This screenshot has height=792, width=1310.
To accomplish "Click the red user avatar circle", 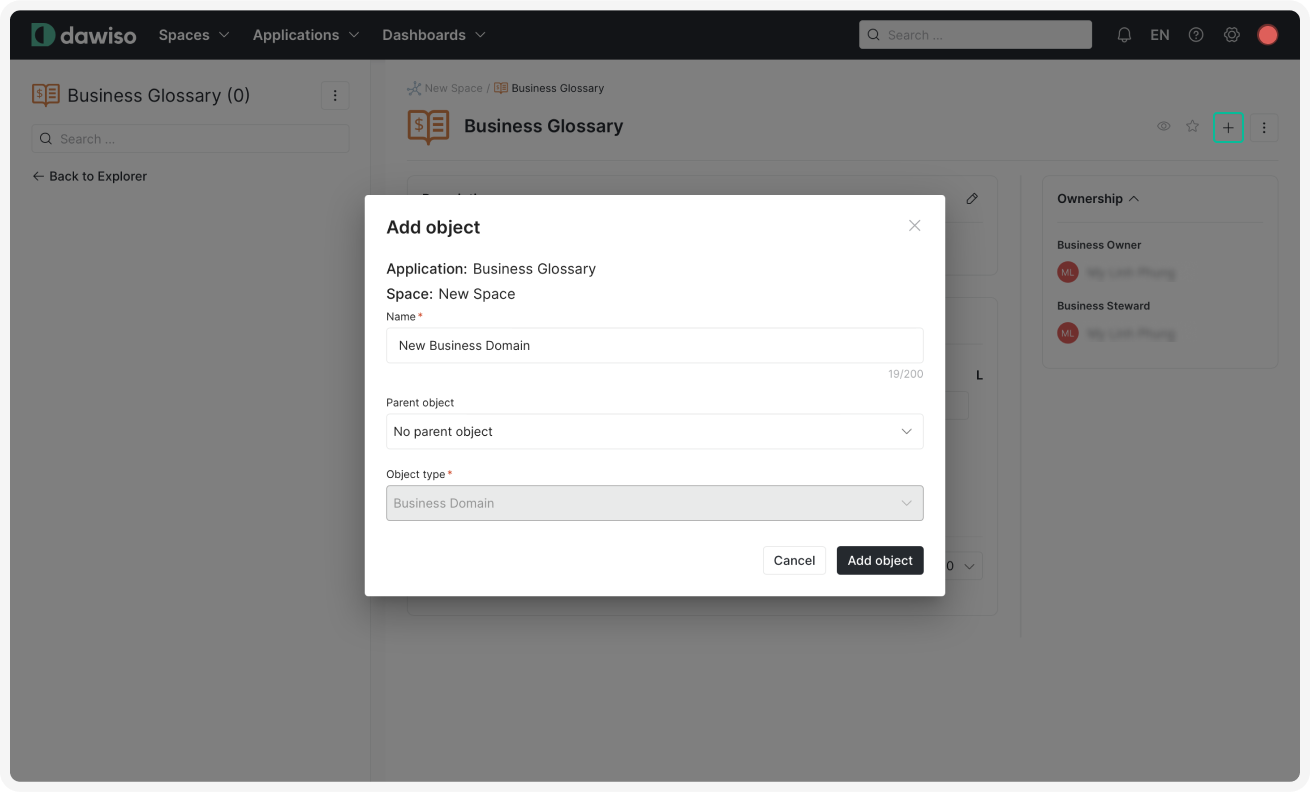I will point(1266,34).
